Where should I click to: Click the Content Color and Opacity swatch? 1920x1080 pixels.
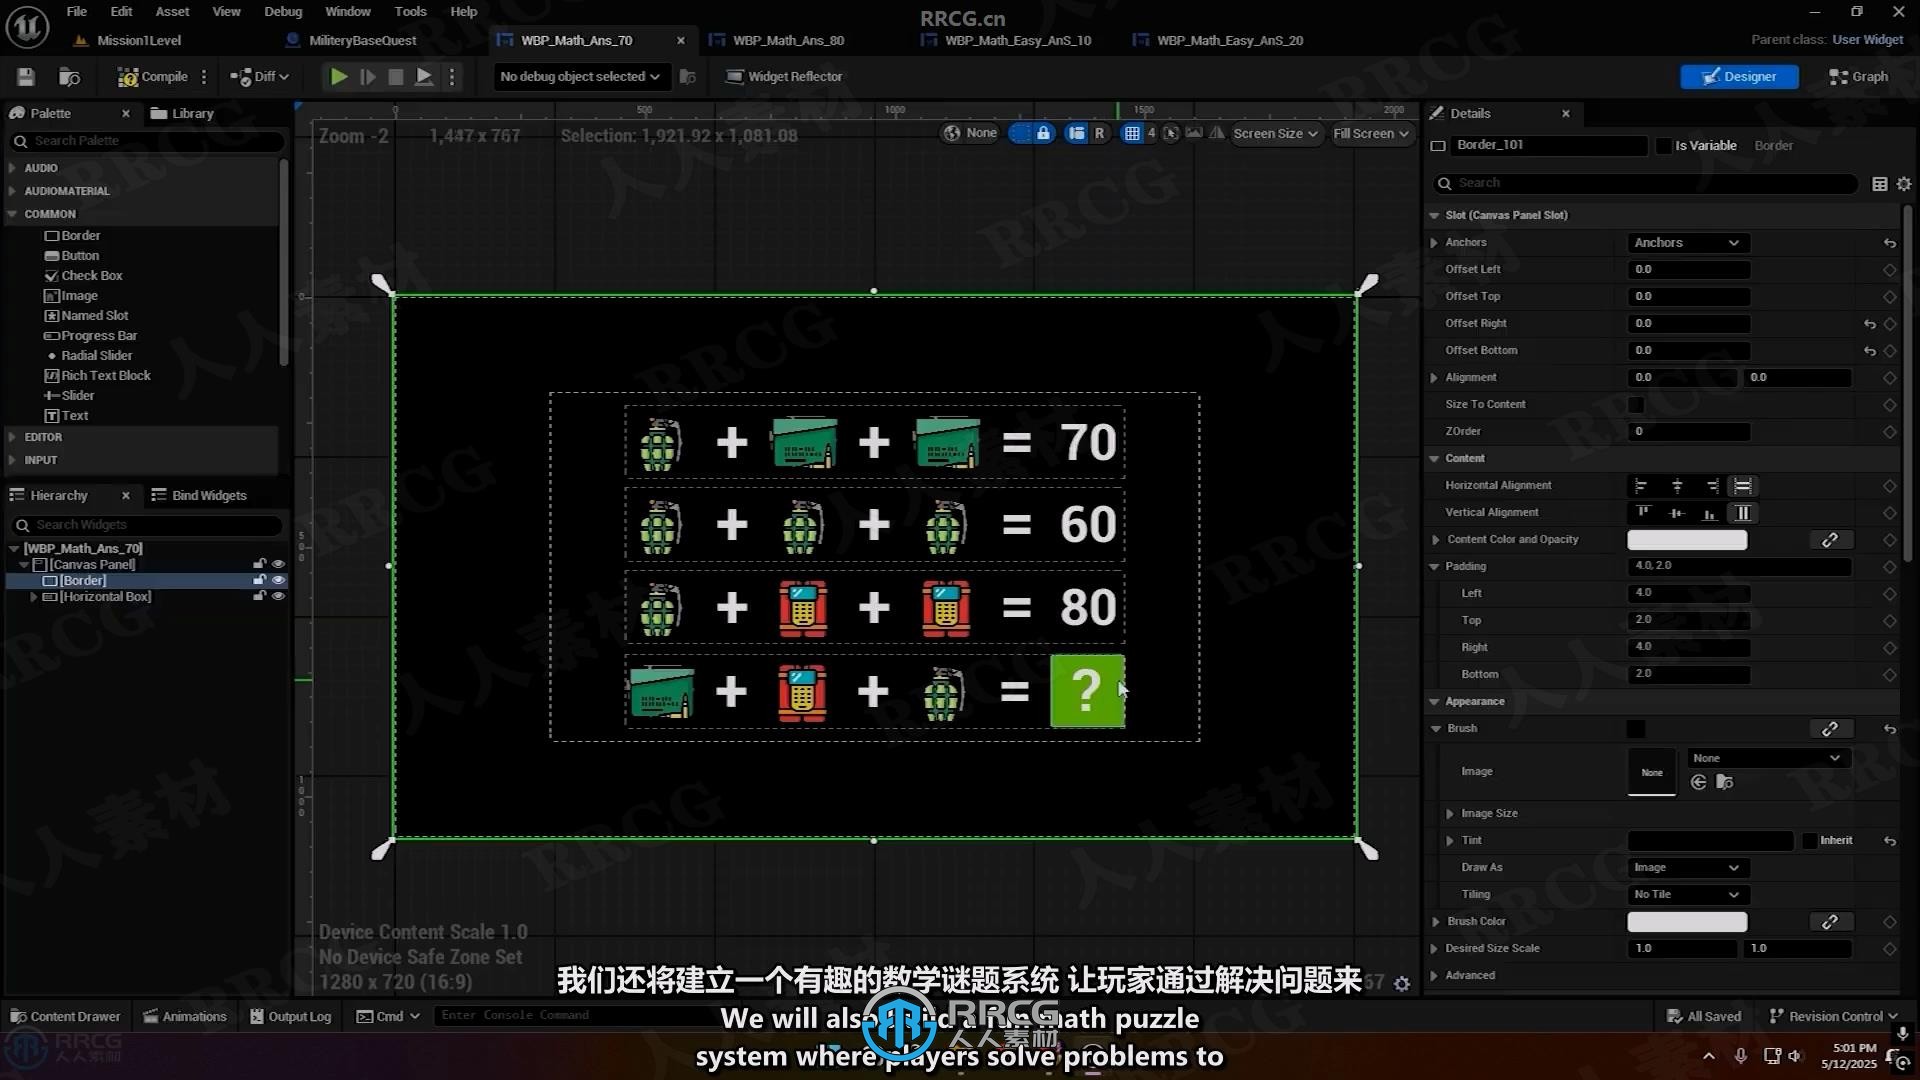(x=1687, y=540)
